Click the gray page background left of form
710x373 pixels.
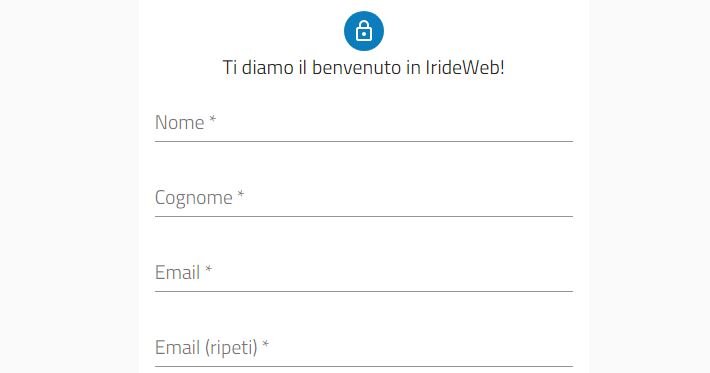pos(69,186)
